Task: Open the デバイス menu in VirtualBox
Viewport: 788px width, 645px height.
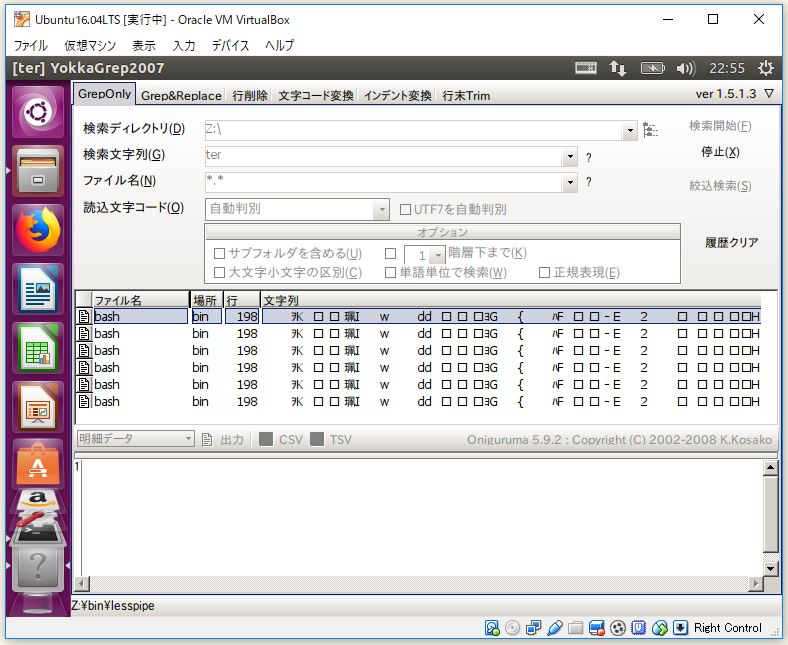Action: click(230, 45)
